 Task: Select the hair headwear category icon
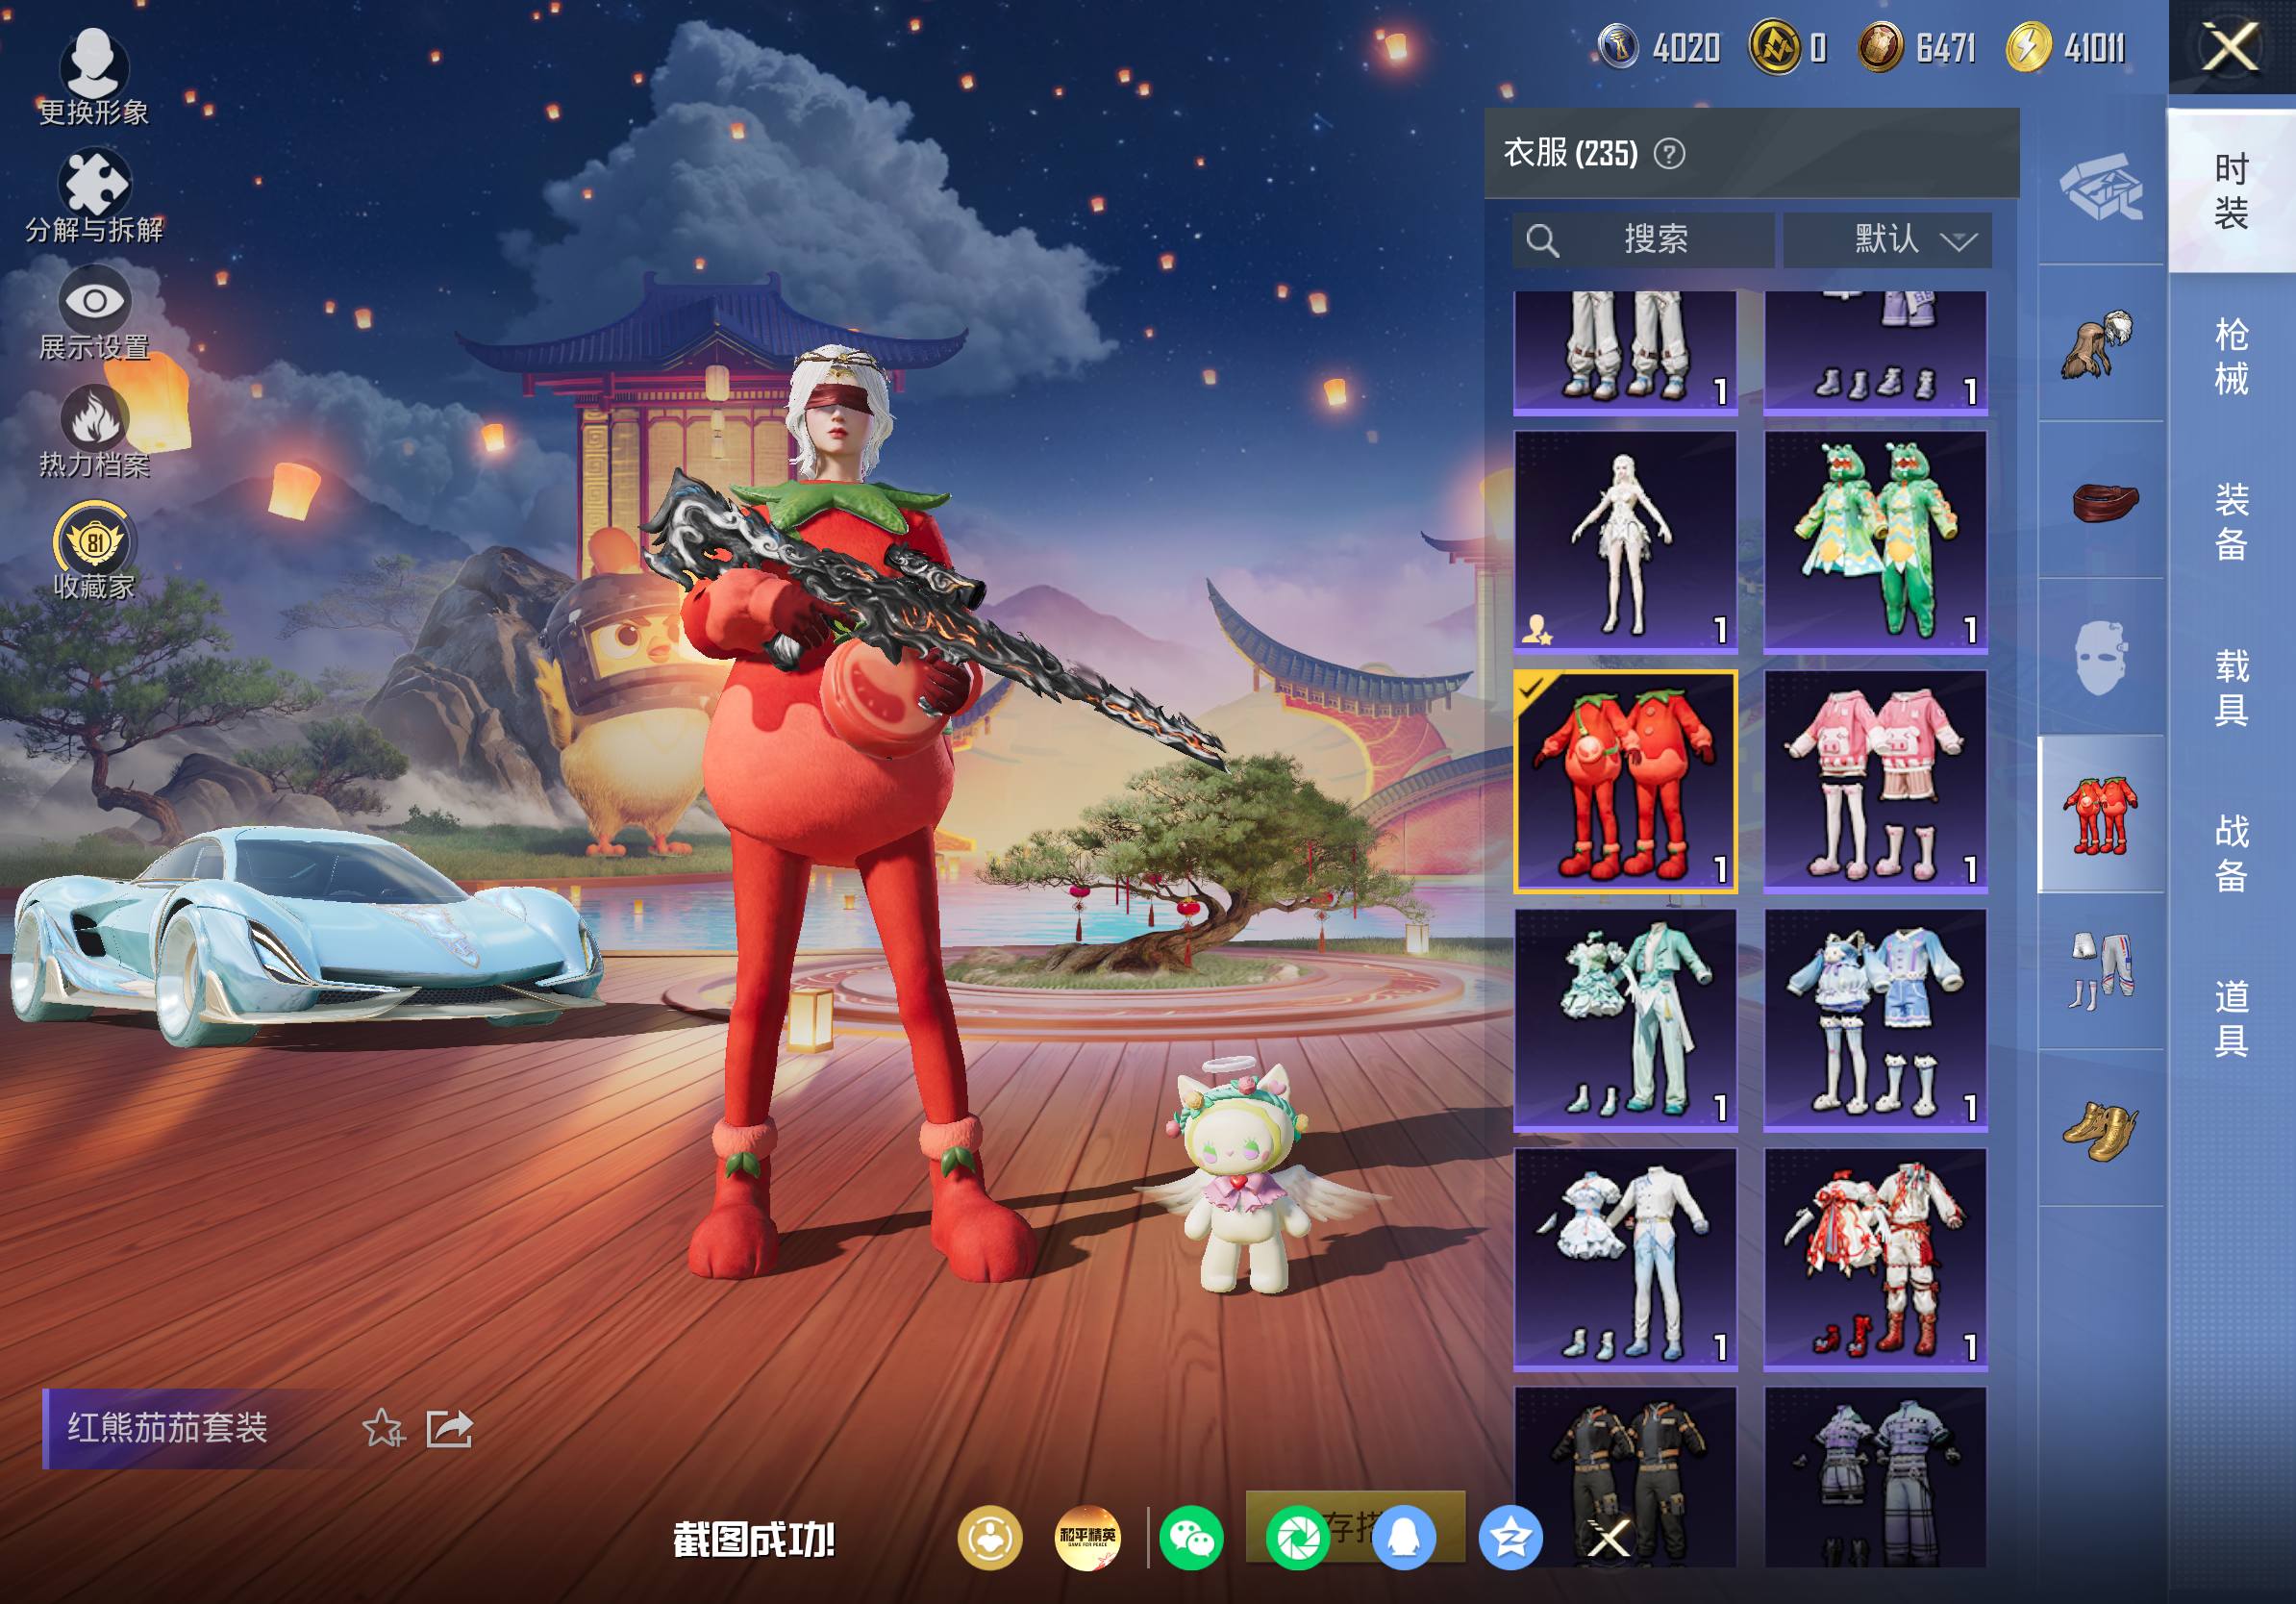[x=2101, y=343]
